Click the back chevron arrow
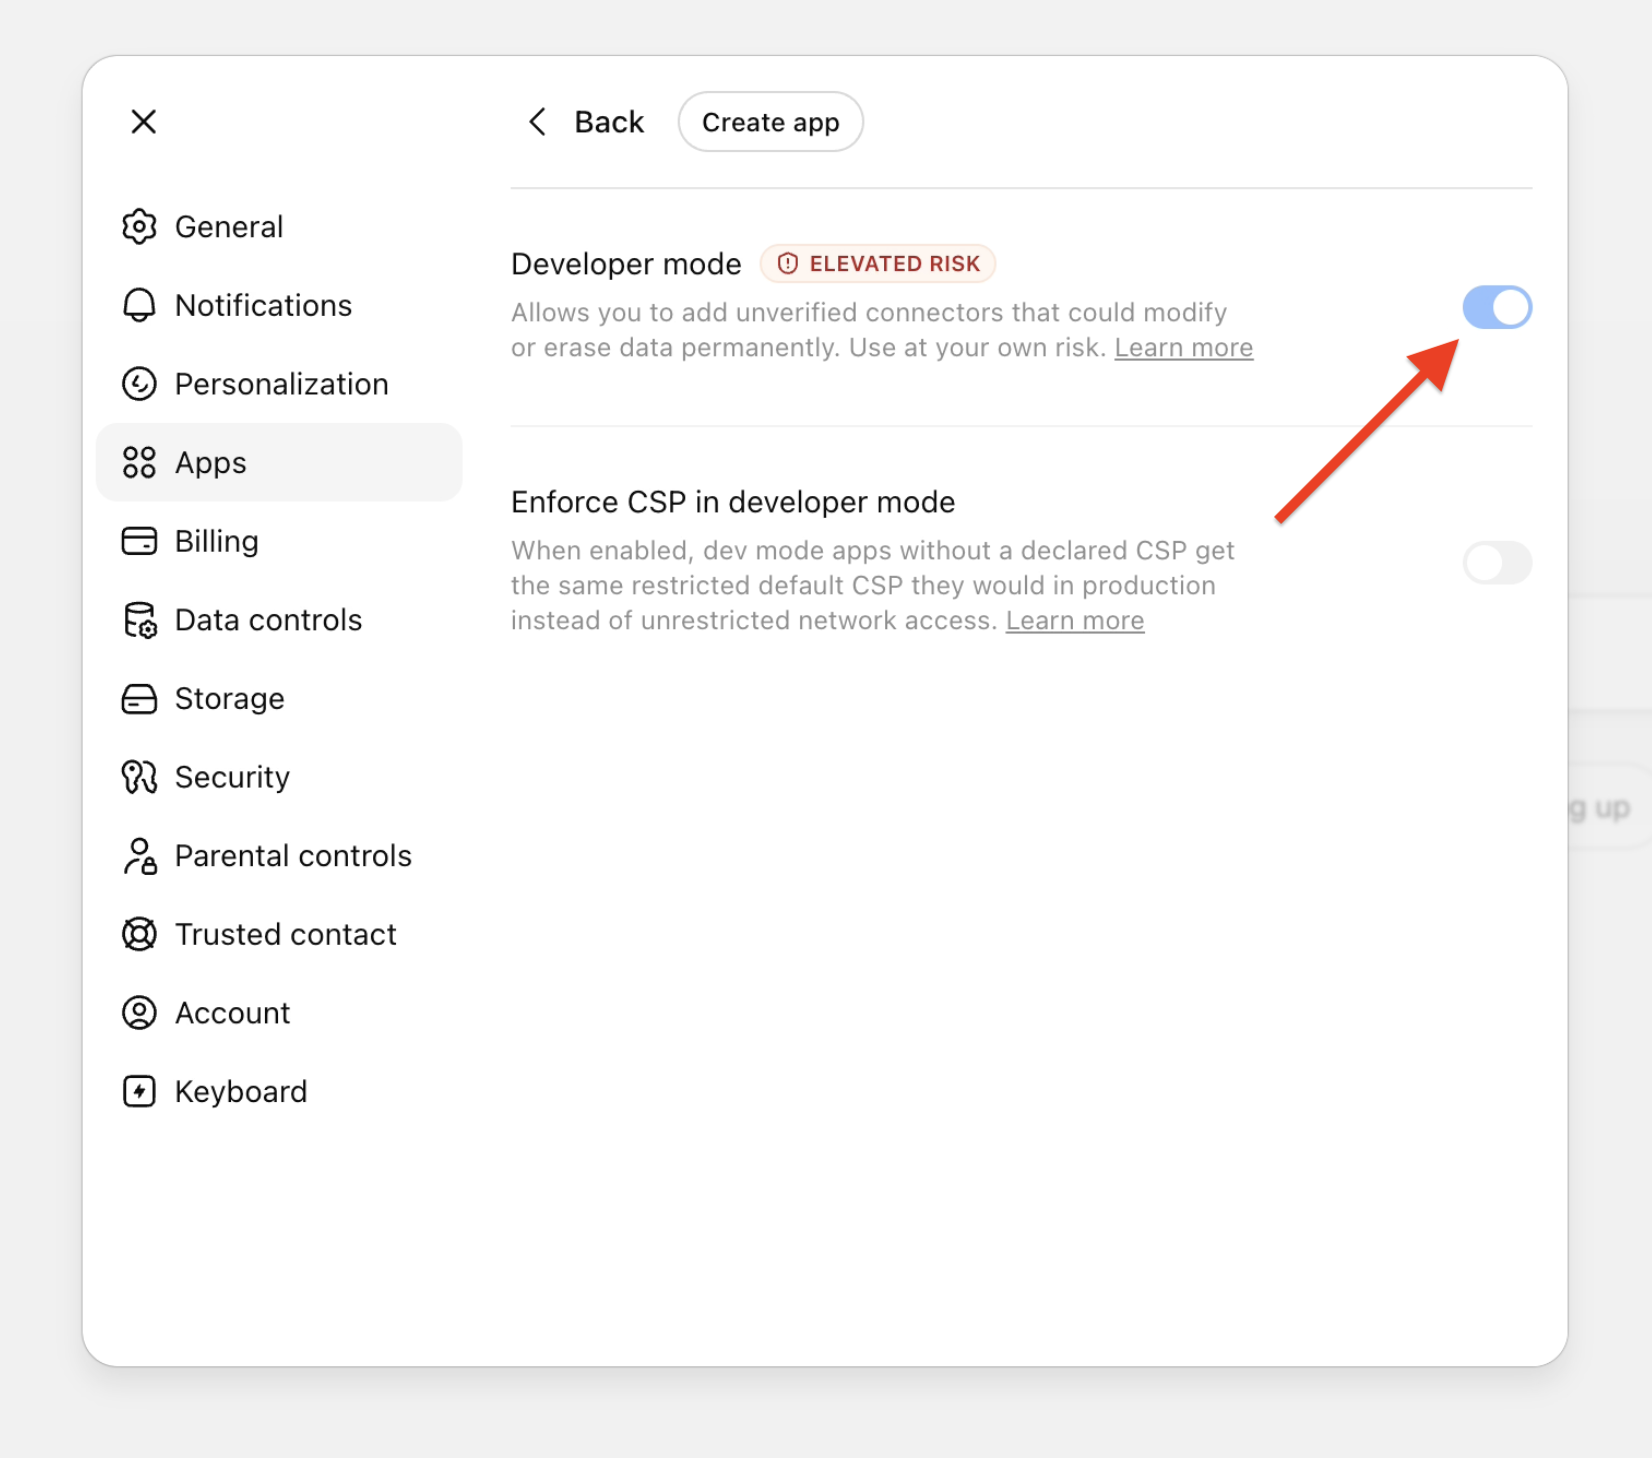This screenshot has height=1458, width=1652. [x=537, y=122]
